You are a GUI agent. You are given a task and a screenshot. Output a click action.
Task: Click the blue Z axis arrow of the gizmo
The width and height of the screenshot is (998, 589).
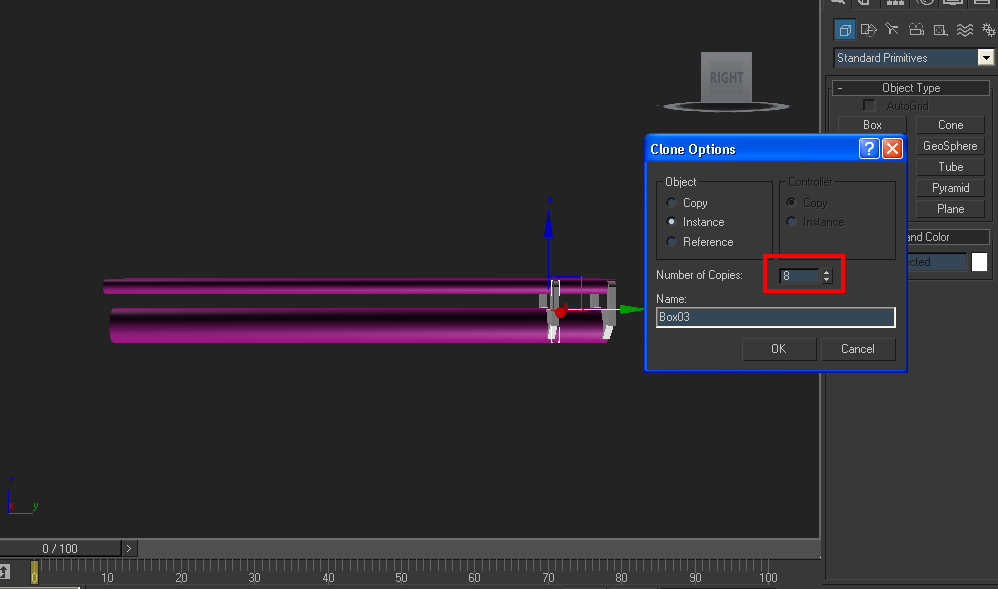click(549, 223)
